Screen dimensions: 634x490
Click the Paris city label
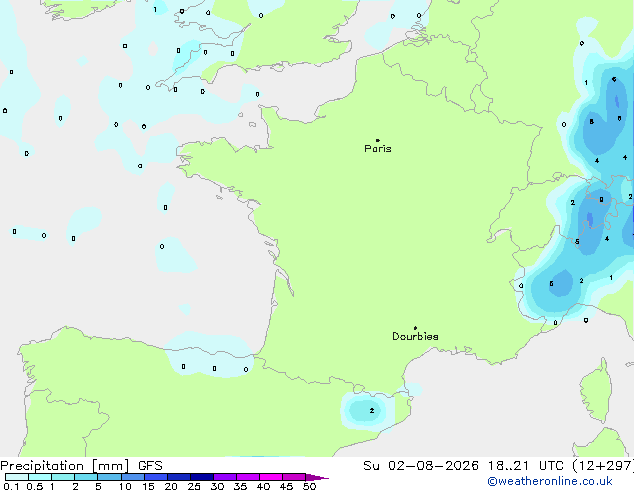[x=378, y=149]
